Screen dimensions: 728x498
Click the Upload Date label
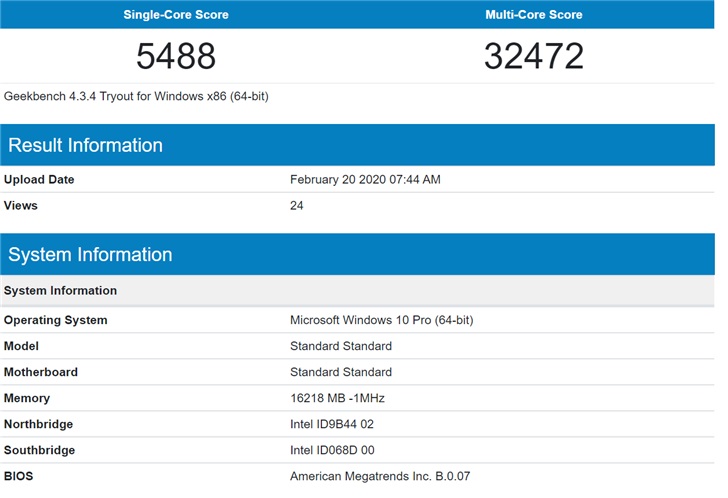tap(39, 180)
